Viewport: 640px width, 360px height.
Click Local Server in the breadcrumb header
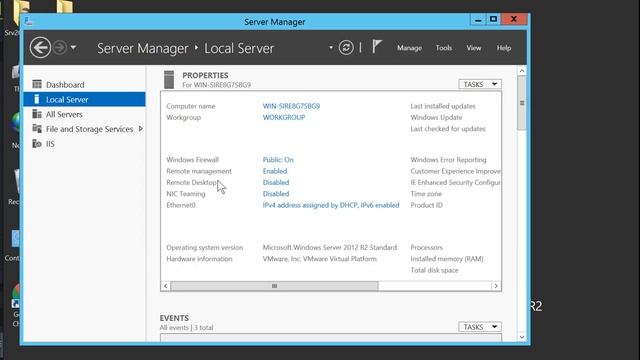239,48
